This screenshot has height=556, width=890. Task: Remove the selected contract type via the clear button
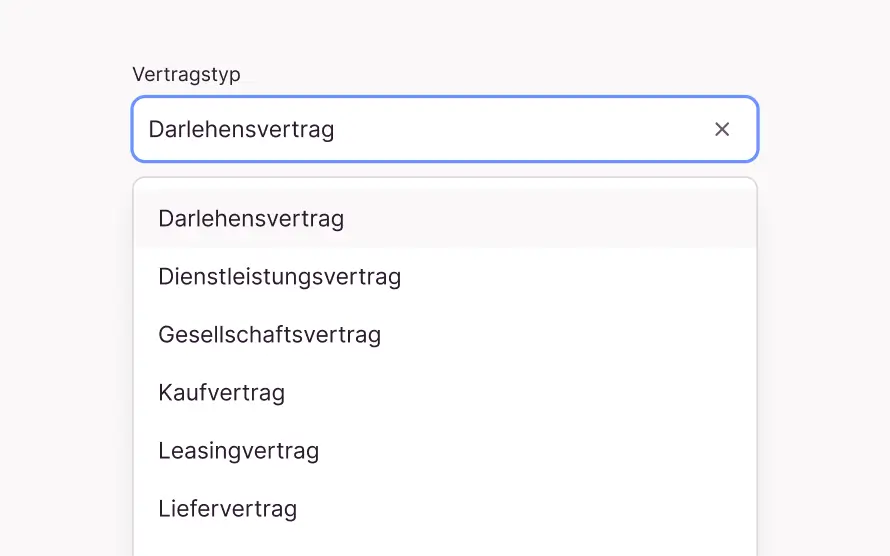[x=722, y=129]
